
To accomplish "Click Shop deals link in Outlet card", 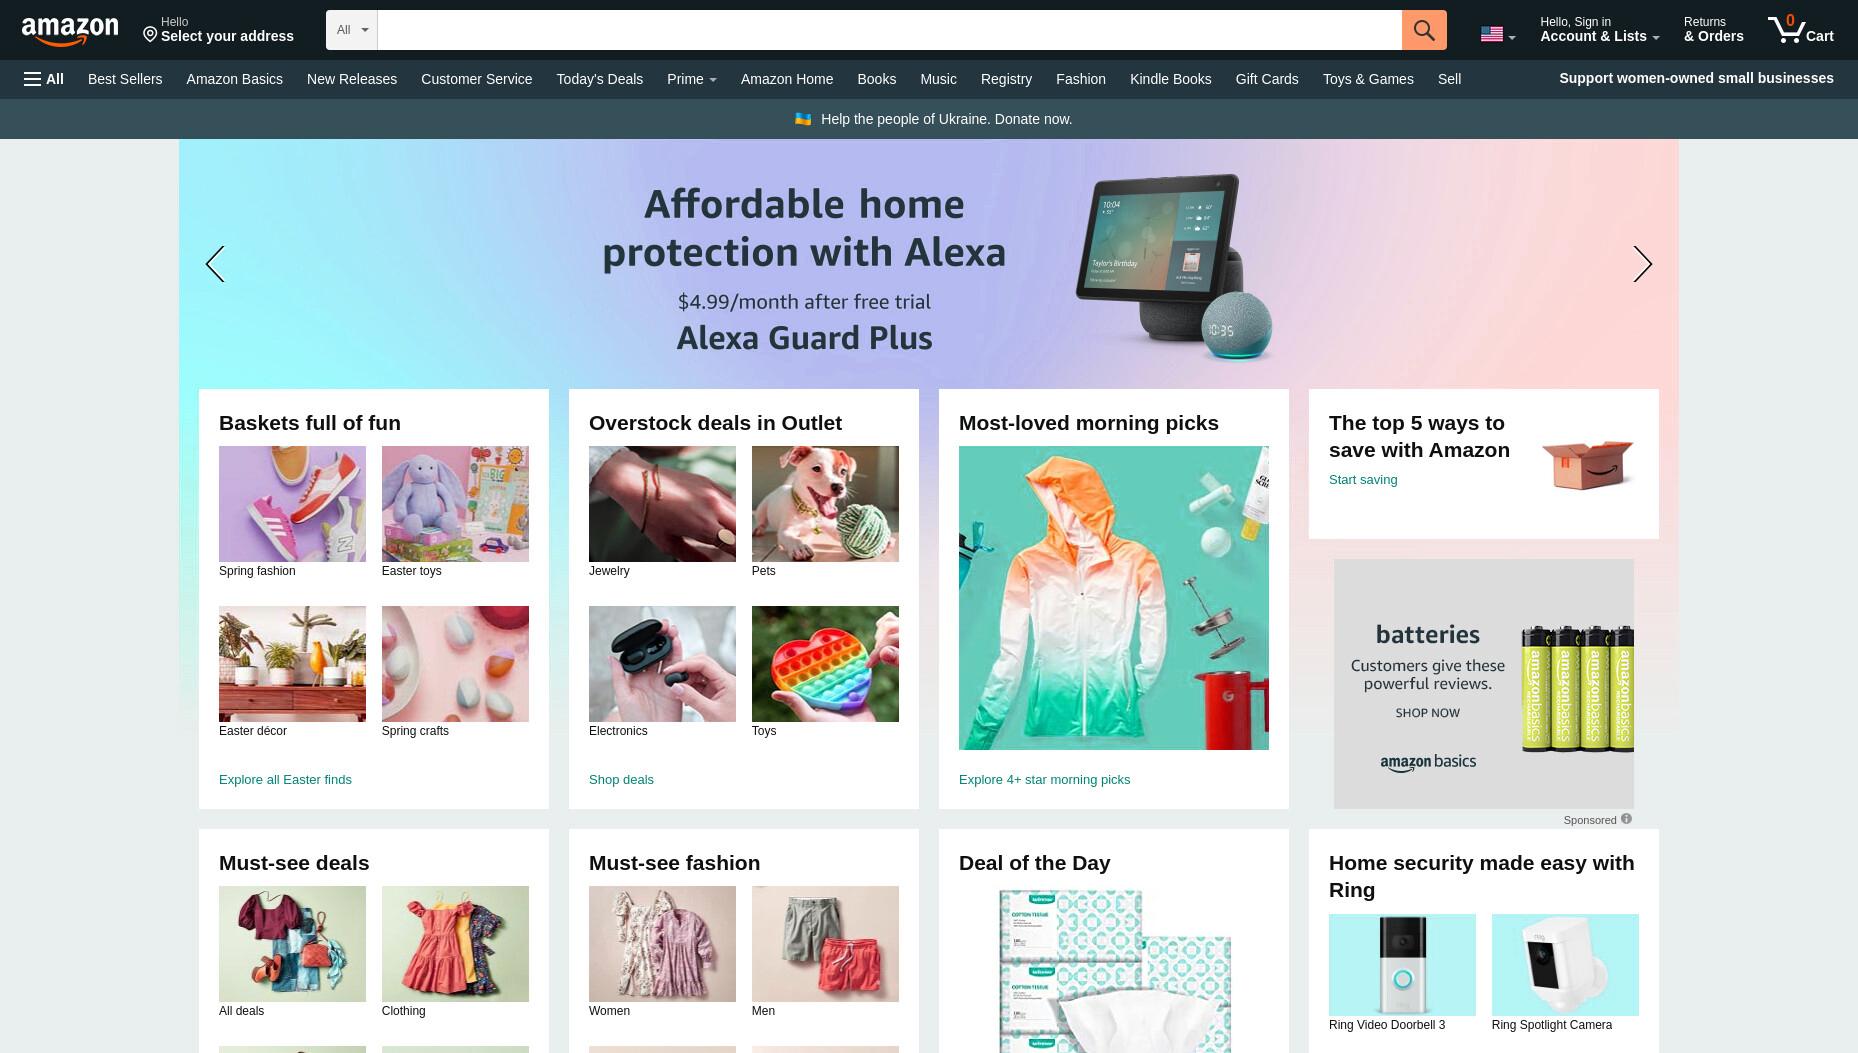I will click(621, 780).
